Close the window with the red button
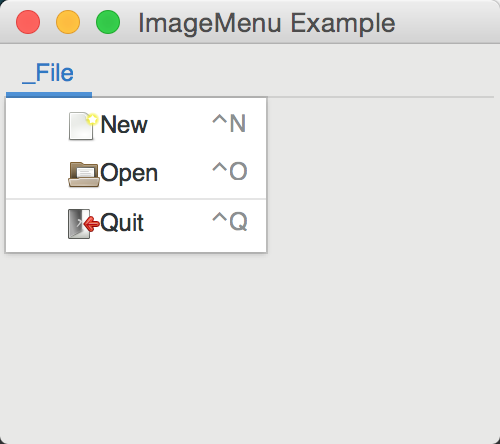The width and height of the screenshot is (500, 444). tap(28, 22)
